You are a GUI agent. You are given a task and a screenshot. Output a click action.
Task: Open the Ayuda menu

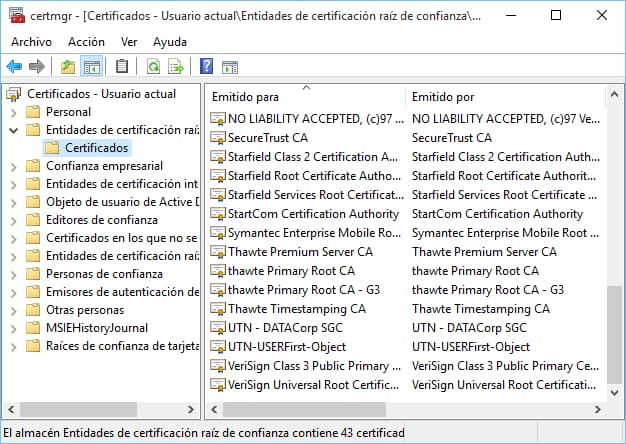pyautogui.click(x=170, y=42)
